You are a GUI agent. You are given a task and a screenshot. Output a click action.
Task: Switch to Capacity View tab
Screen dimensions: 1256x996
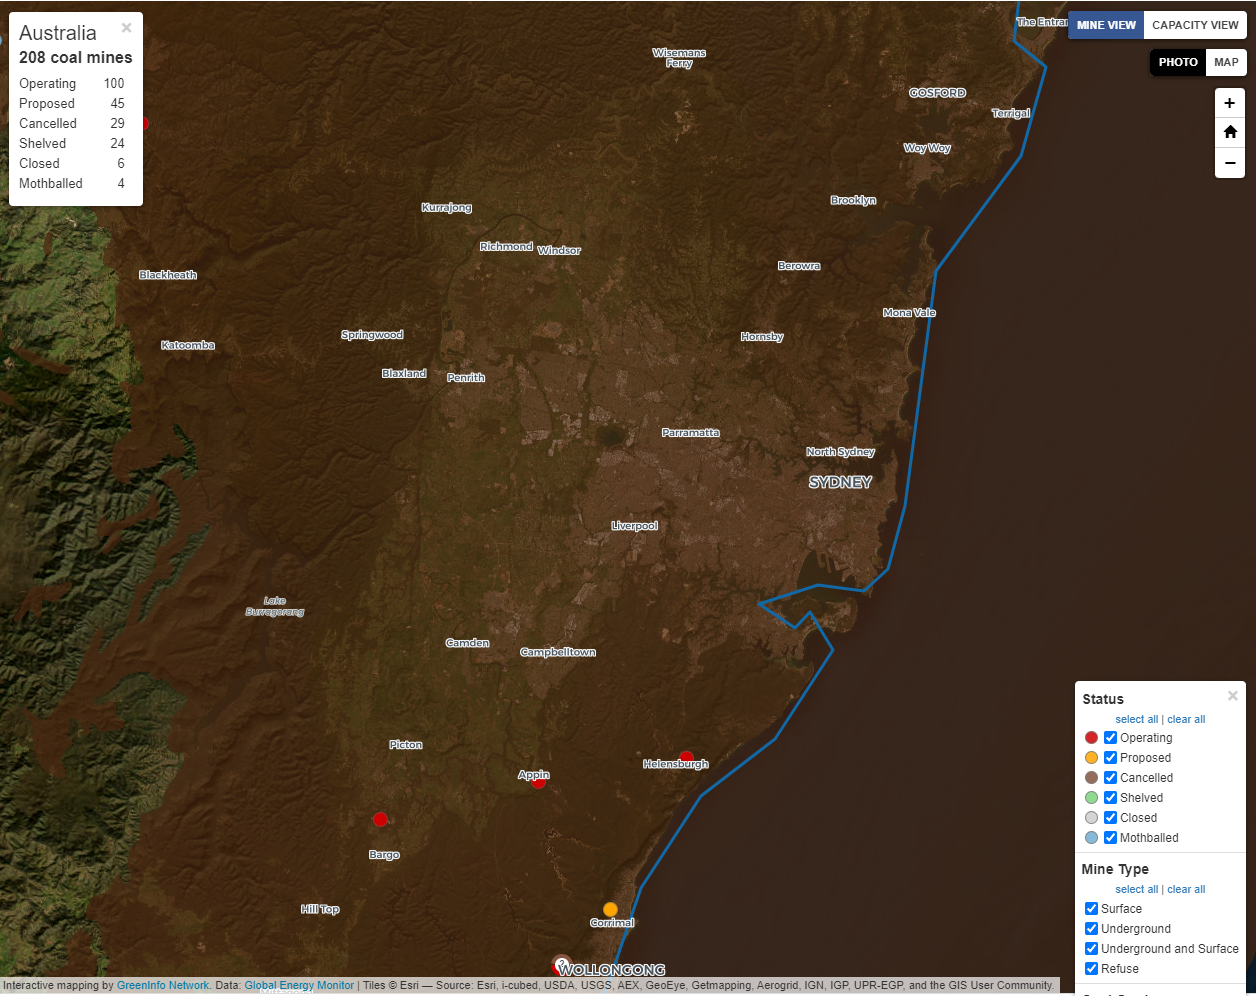1195,25
